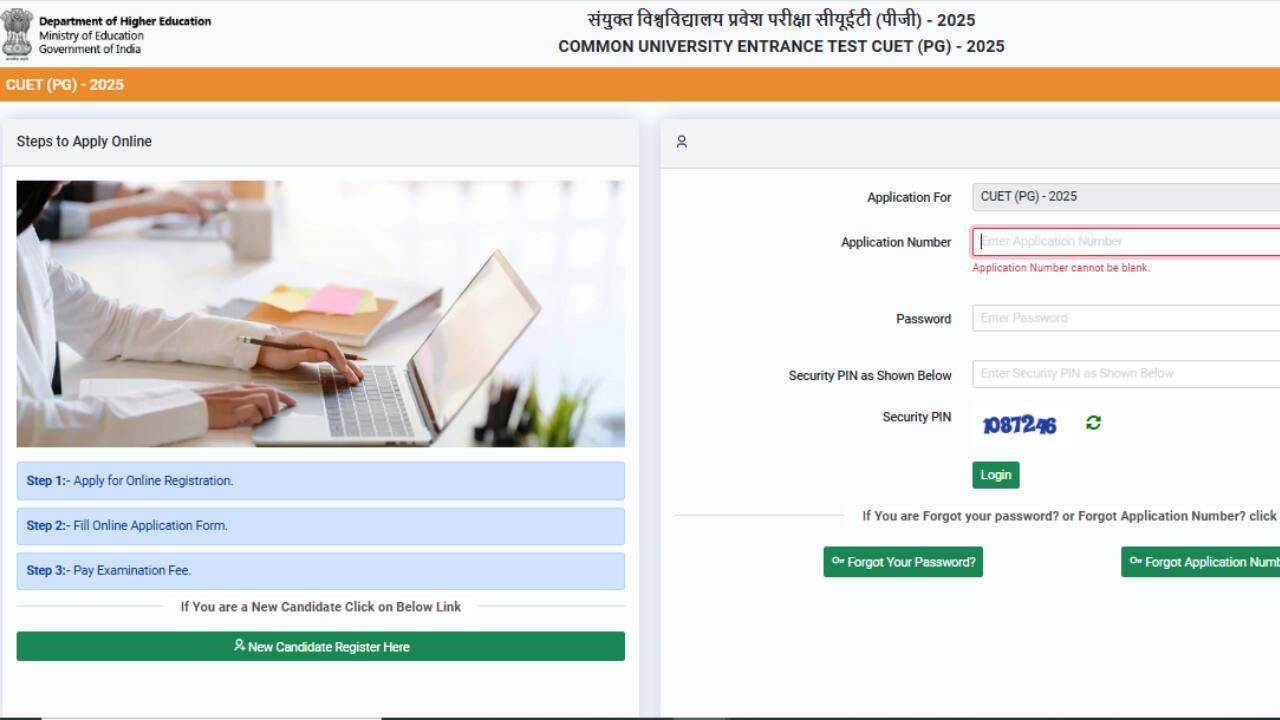The image size is (1280, 720).
Task: Click the Application For CUET (PG) - 2025 field
Action: coord(1126,197)
